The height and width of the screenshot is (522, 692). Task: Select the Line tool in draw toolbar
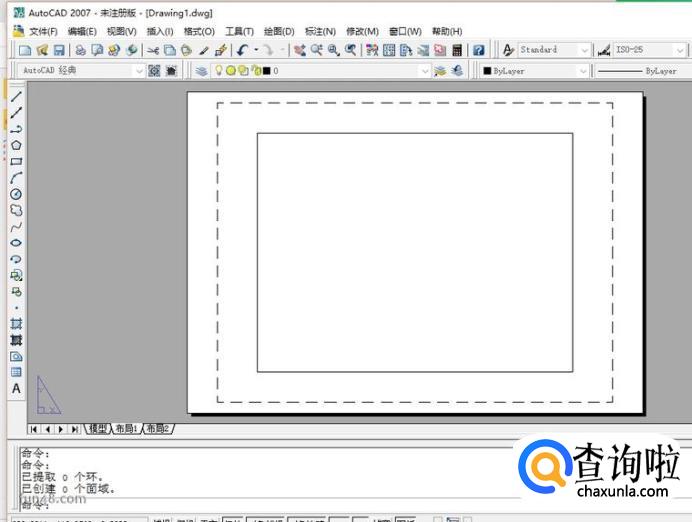tap(16, 96)
